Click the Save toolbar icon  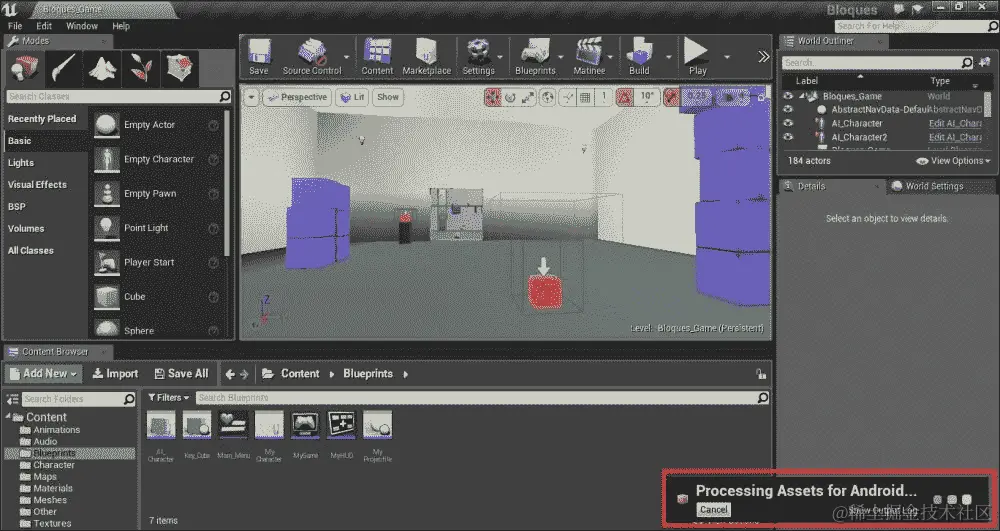tap(258, 57)
